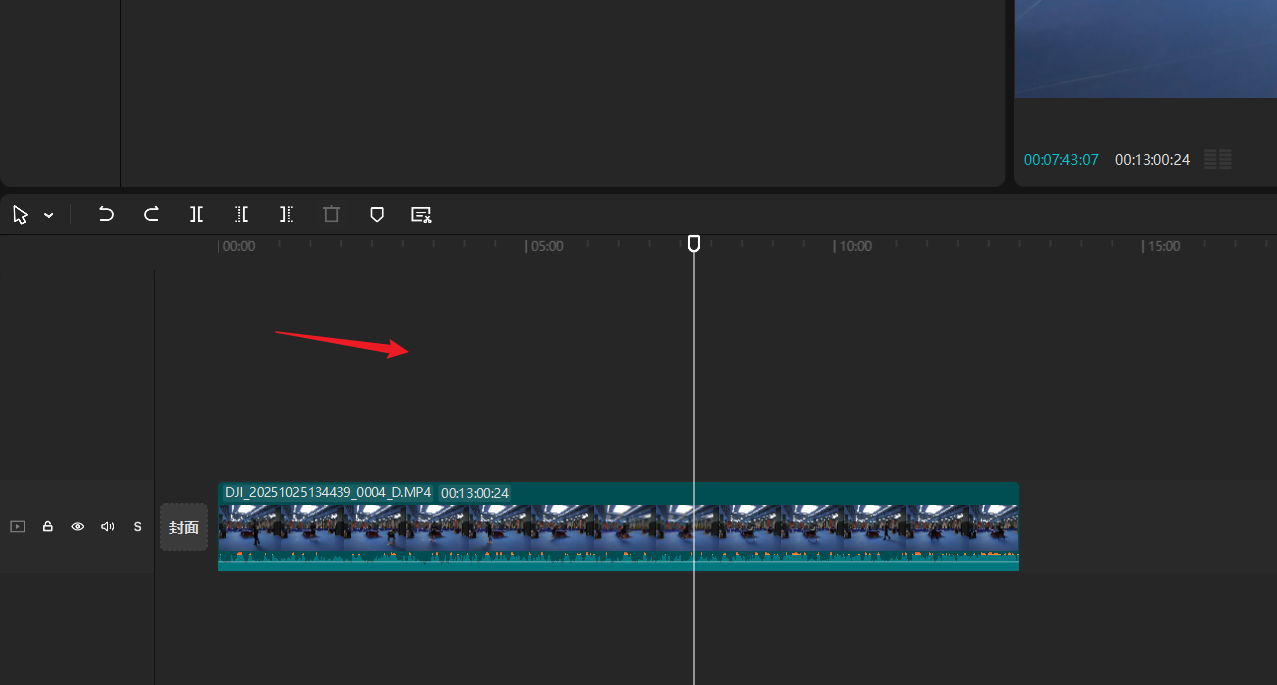Mute the main track audio
1277x685 pixels.
(107, 526)
